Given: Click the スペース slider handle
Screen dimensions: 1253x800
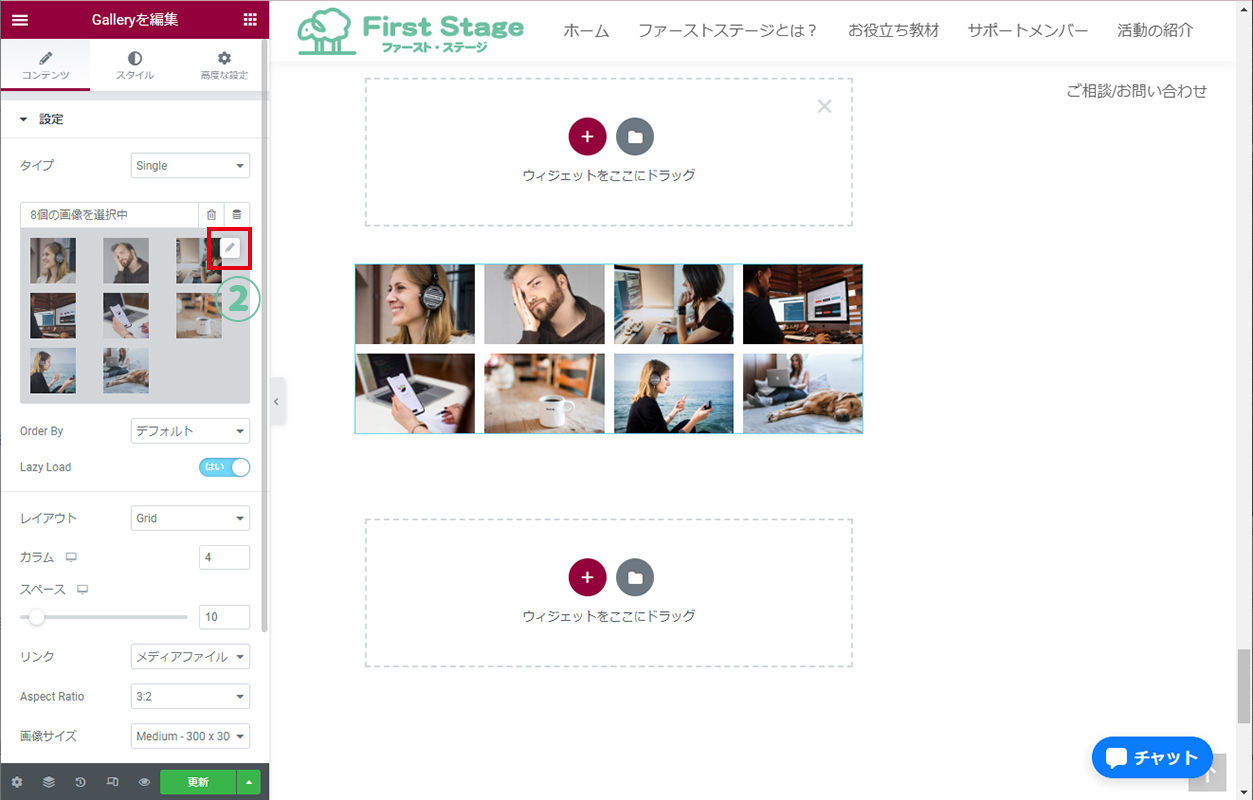Looking at the screenshot, I should pos(36,617).
